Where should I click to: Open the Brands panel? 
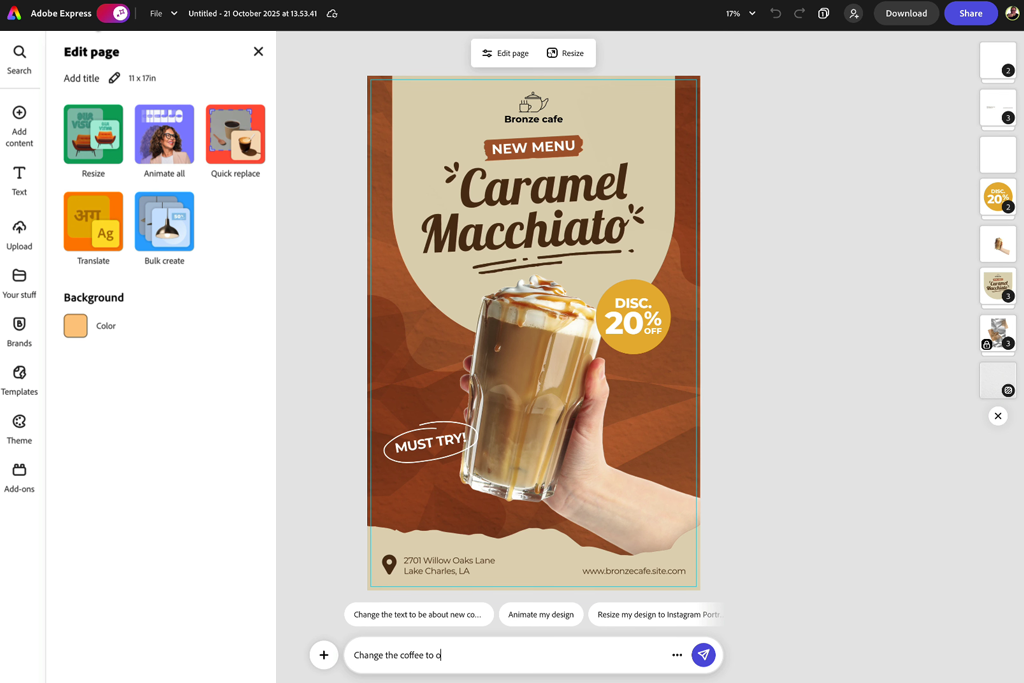coord(19,332)
